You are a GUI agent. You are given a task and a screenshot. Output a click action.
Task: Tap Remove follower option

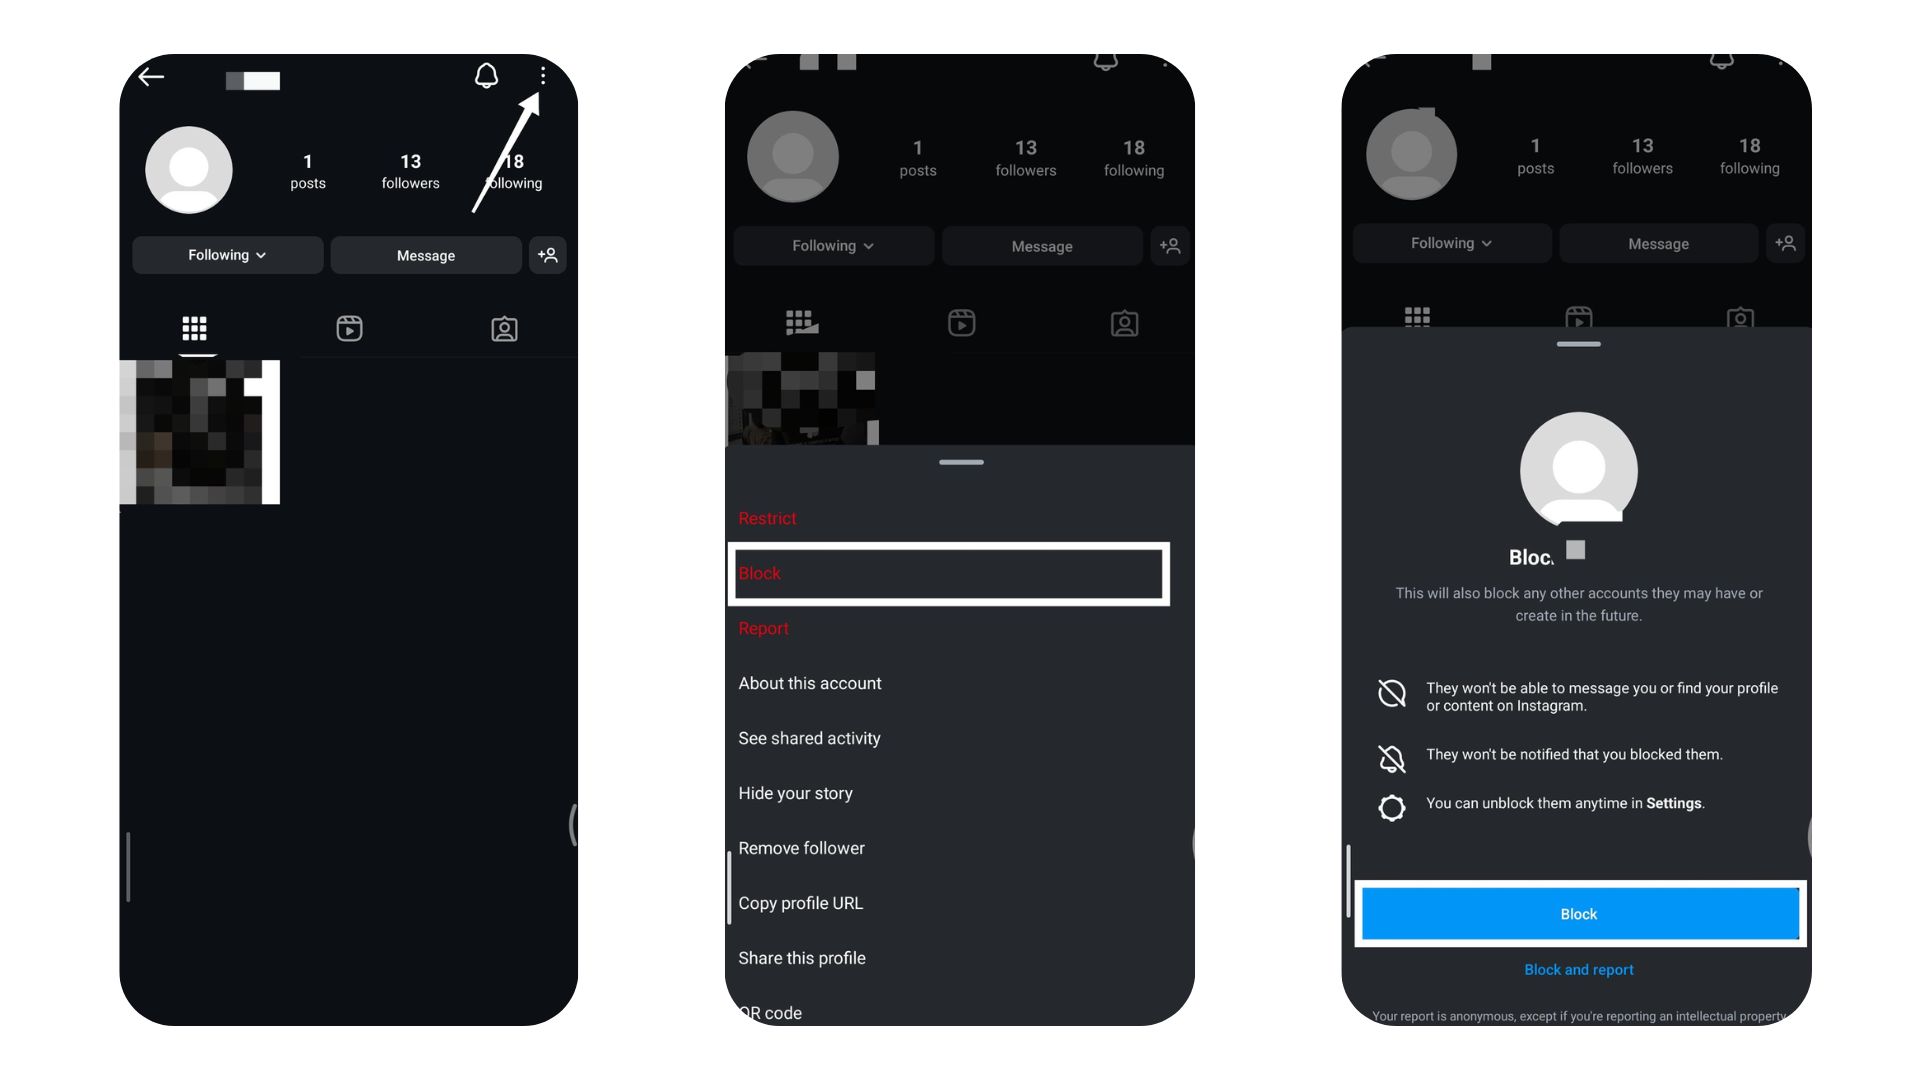pyautogui.click(x=802, y=848)
